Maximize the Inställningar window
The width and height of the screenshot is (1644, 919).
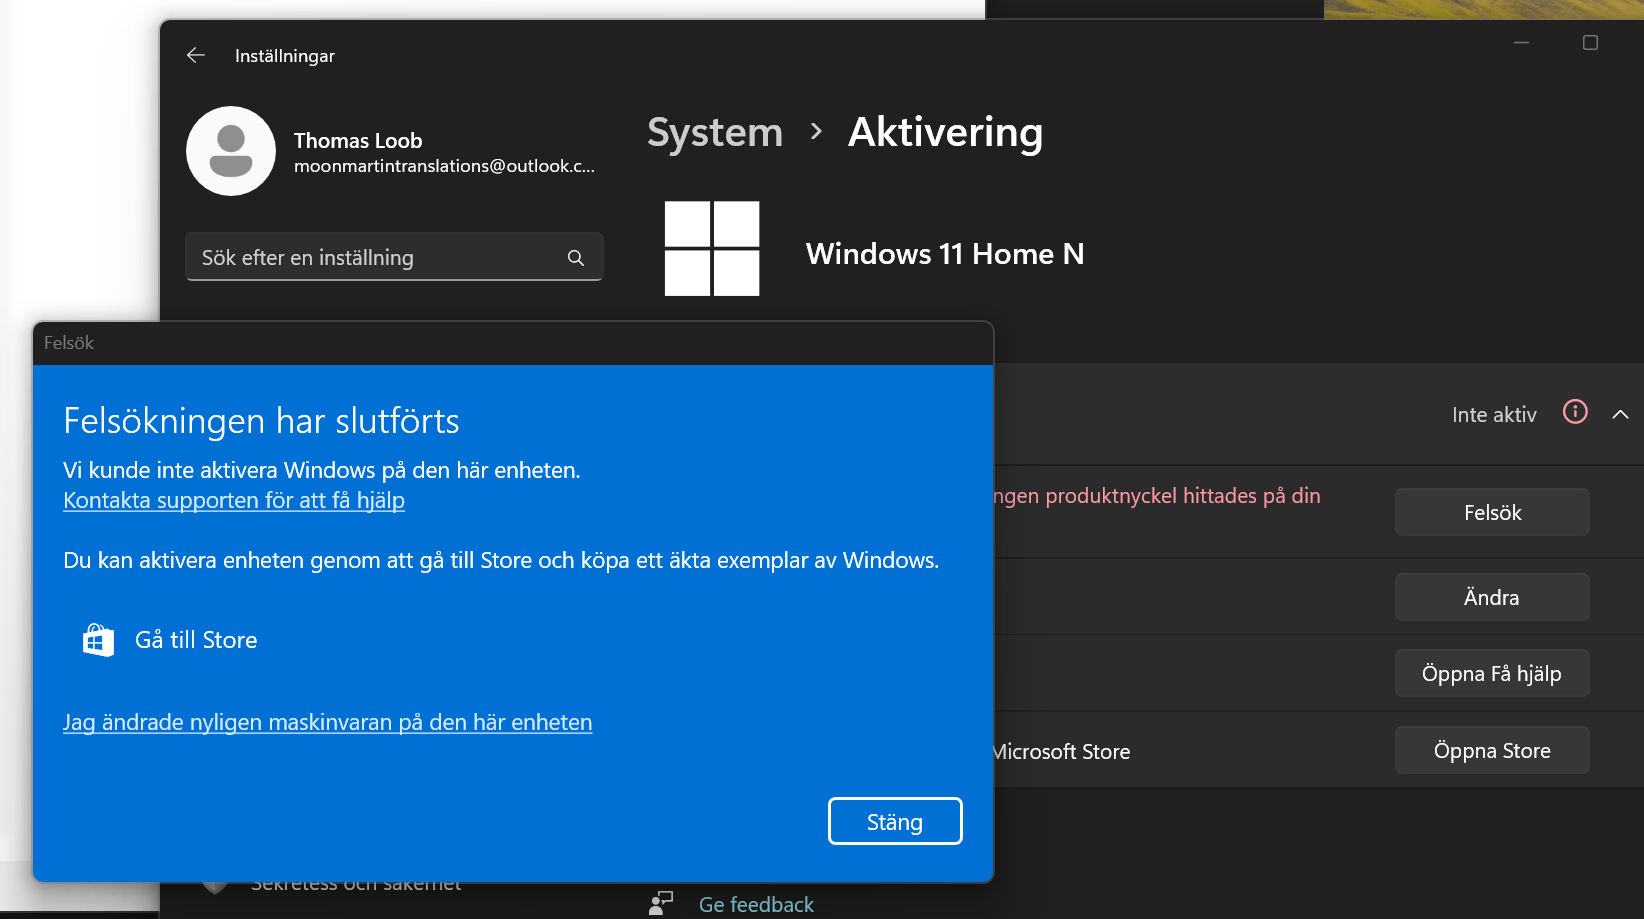tap(1590, 43)
